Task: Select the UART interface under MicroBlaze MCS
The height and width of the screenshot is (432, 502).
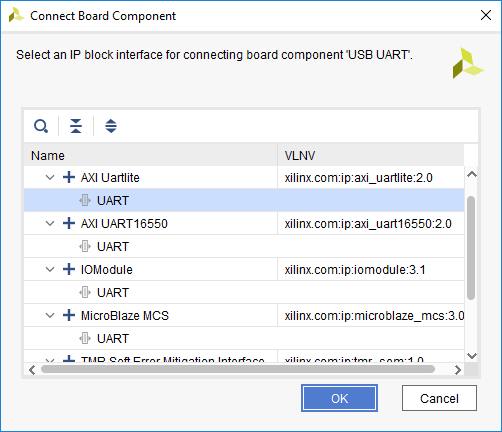Action: pos(244,338)
